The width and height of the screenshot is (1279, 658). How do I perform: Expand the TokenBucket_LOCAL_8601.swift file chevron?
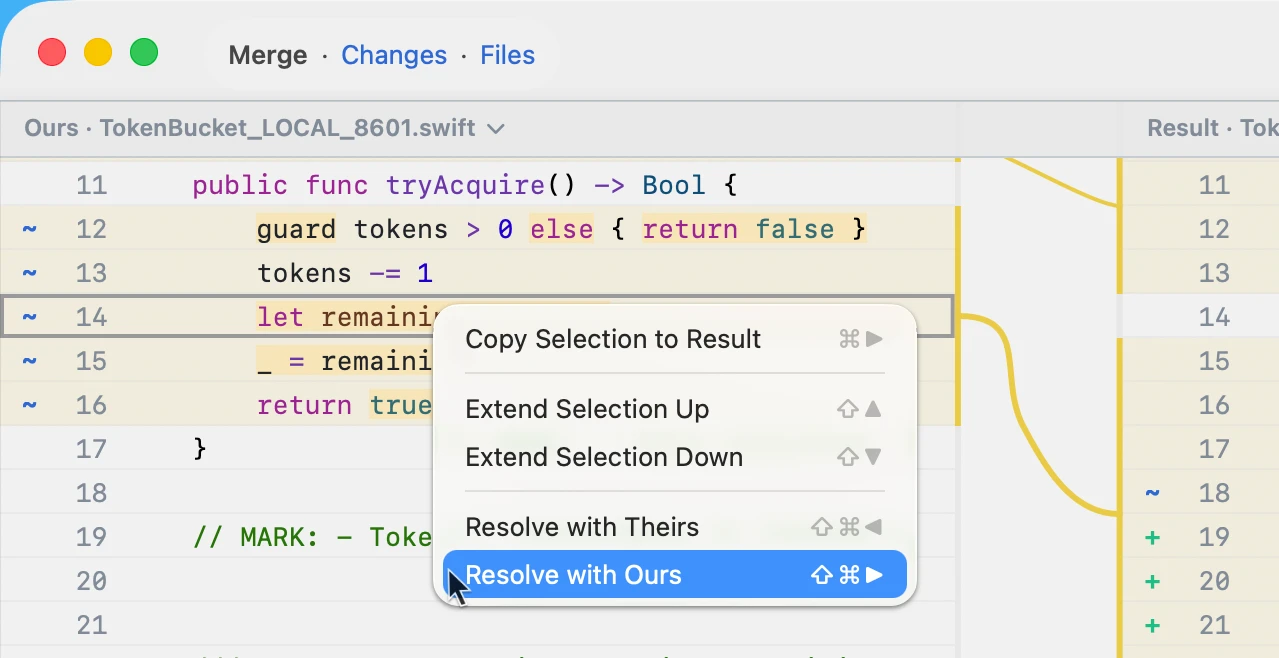pyautogui.click(x=496, y=128)
